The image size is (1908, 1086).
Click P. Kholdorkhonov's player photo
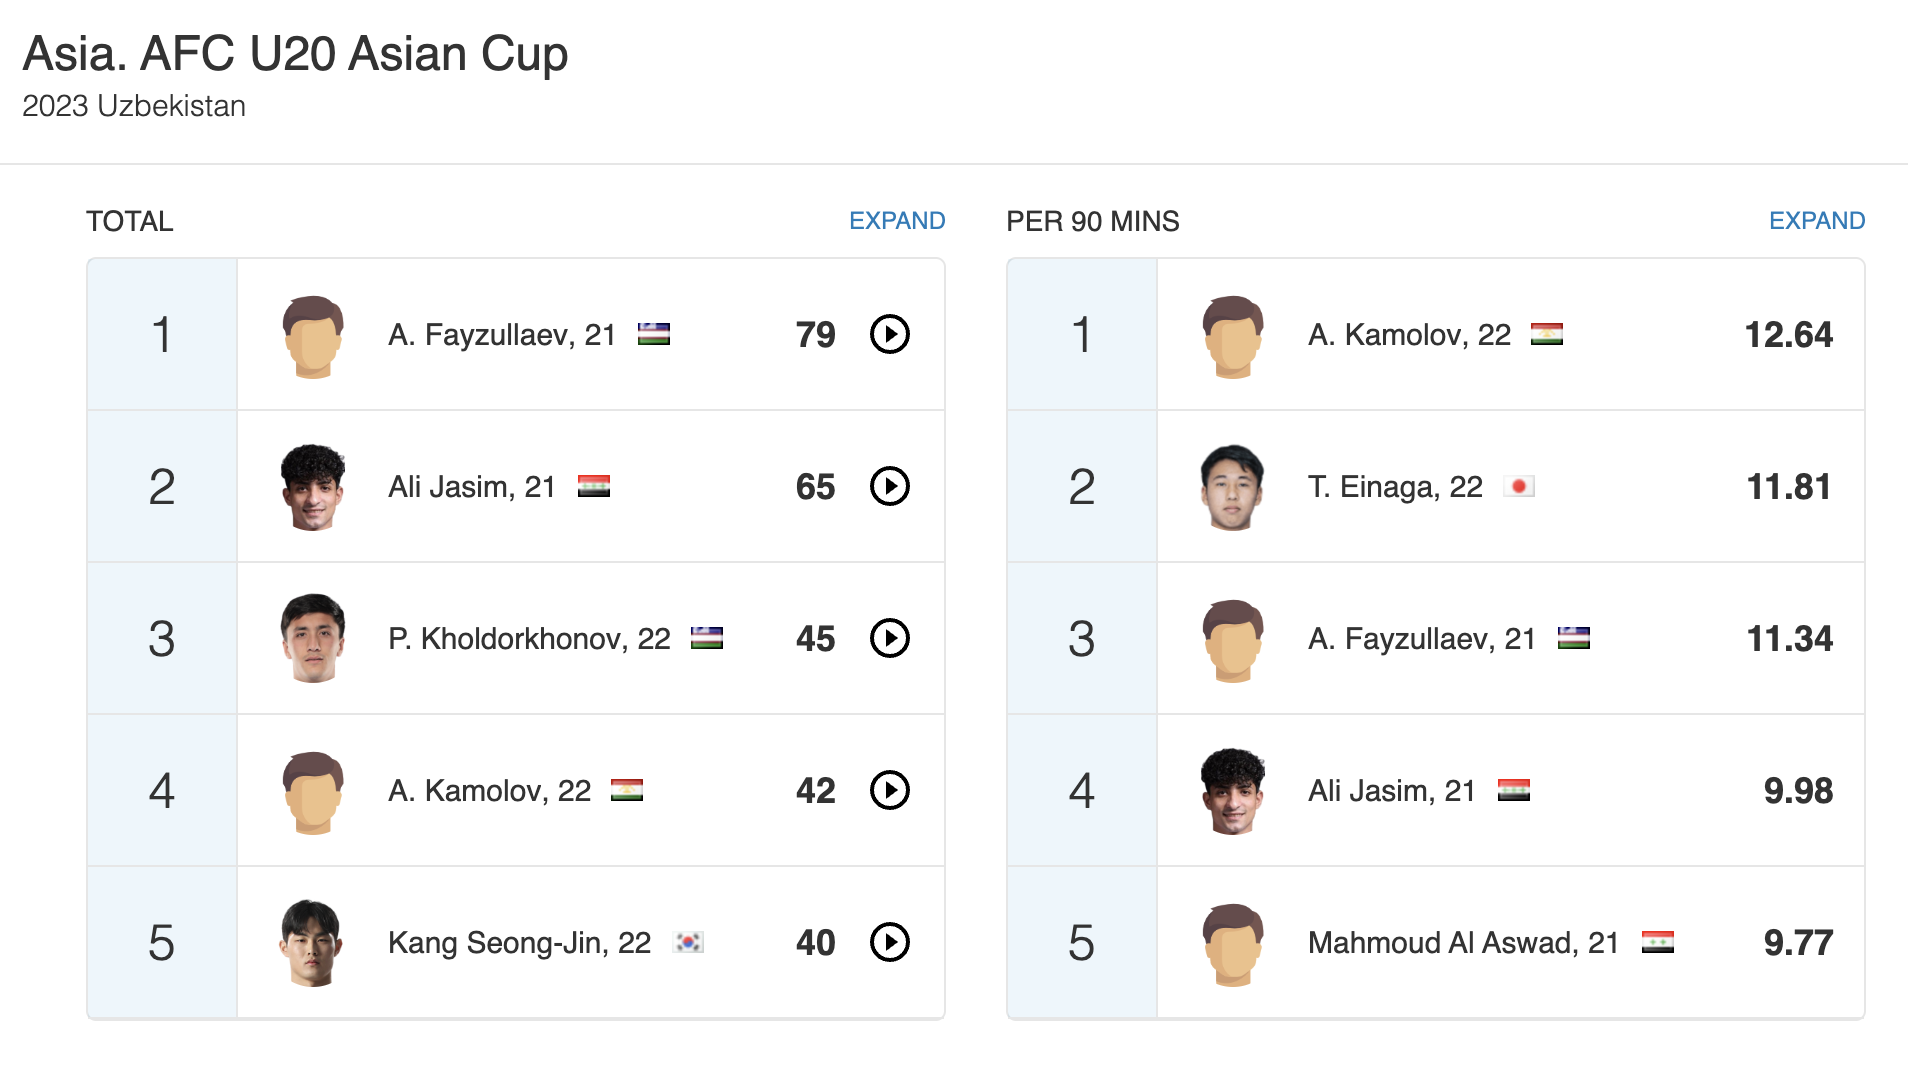click(313, 638)
